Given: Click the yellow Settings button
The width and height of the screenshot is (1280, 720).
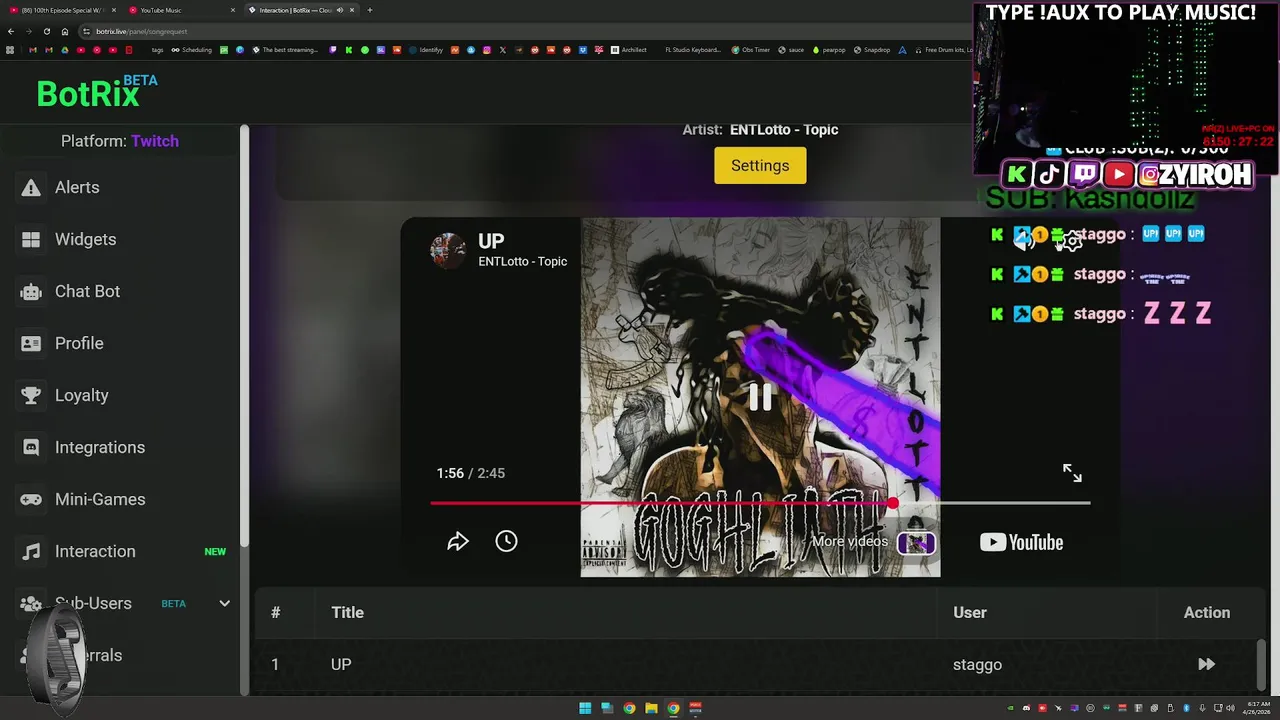Looking at the screenshot, I should 760,166.
